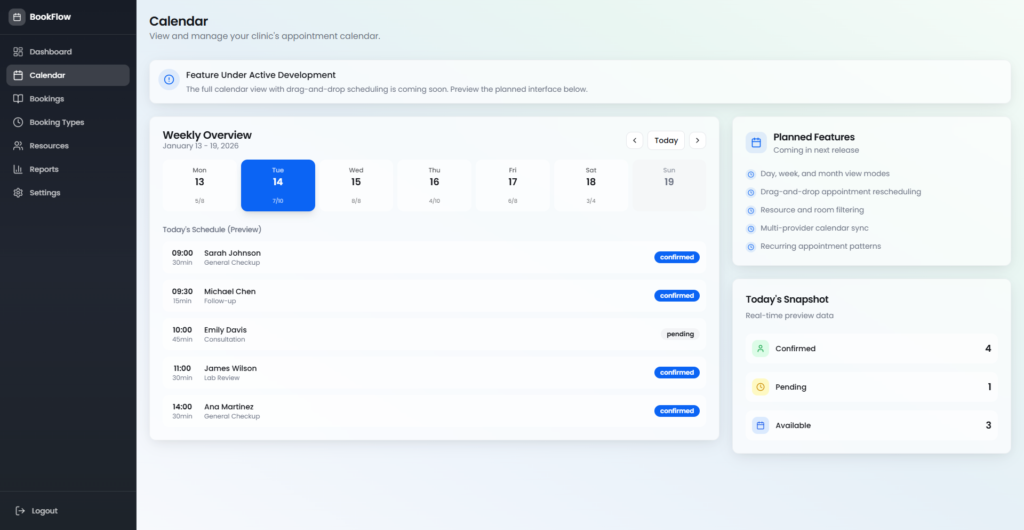
Task: Click the Booking Types clock icon
Action: point(18,122)
